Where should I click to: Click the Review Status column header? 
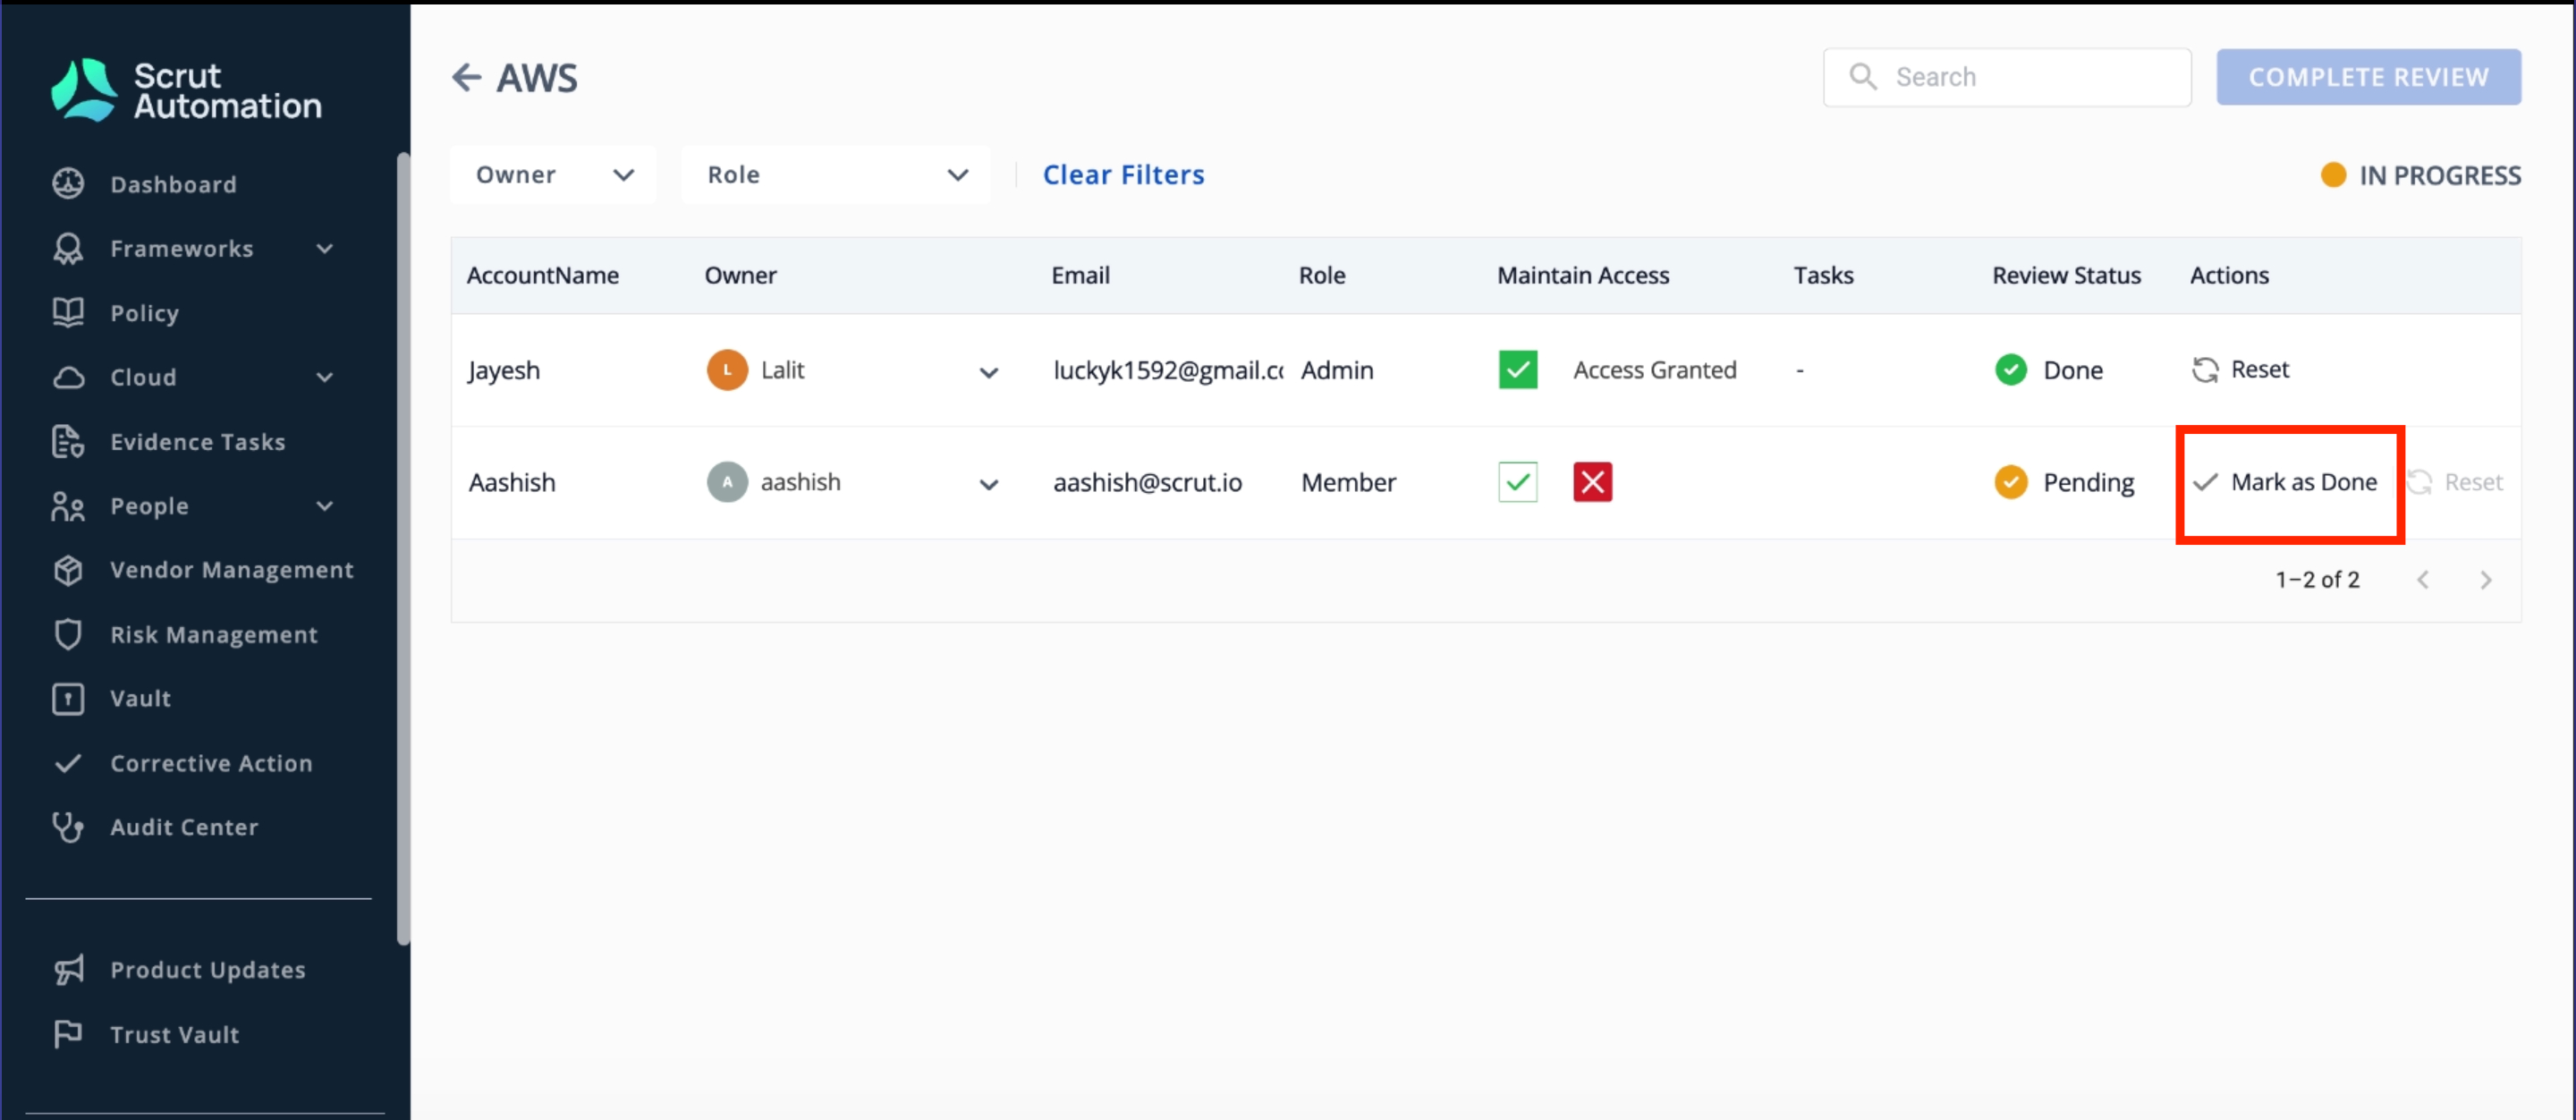pyautogui.click(x=2066, y=275)
